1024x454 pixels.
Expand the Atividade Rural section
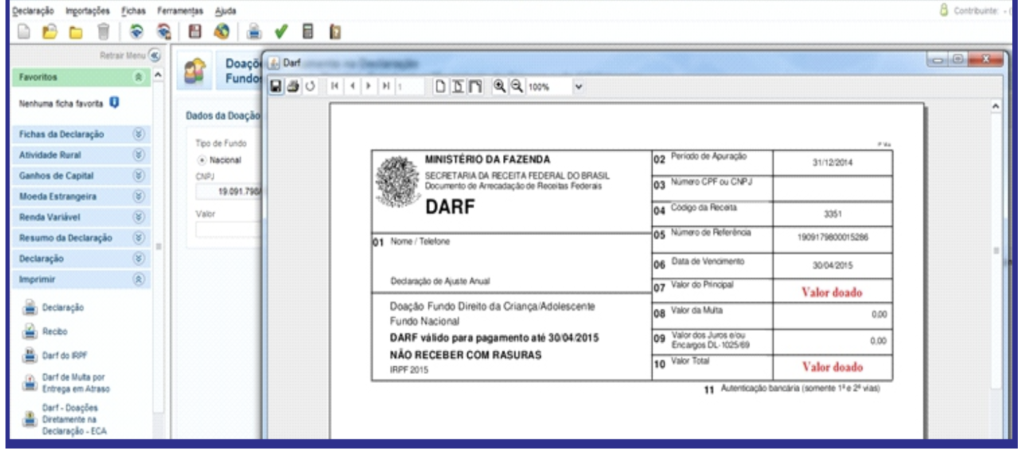tap(138, 155)
